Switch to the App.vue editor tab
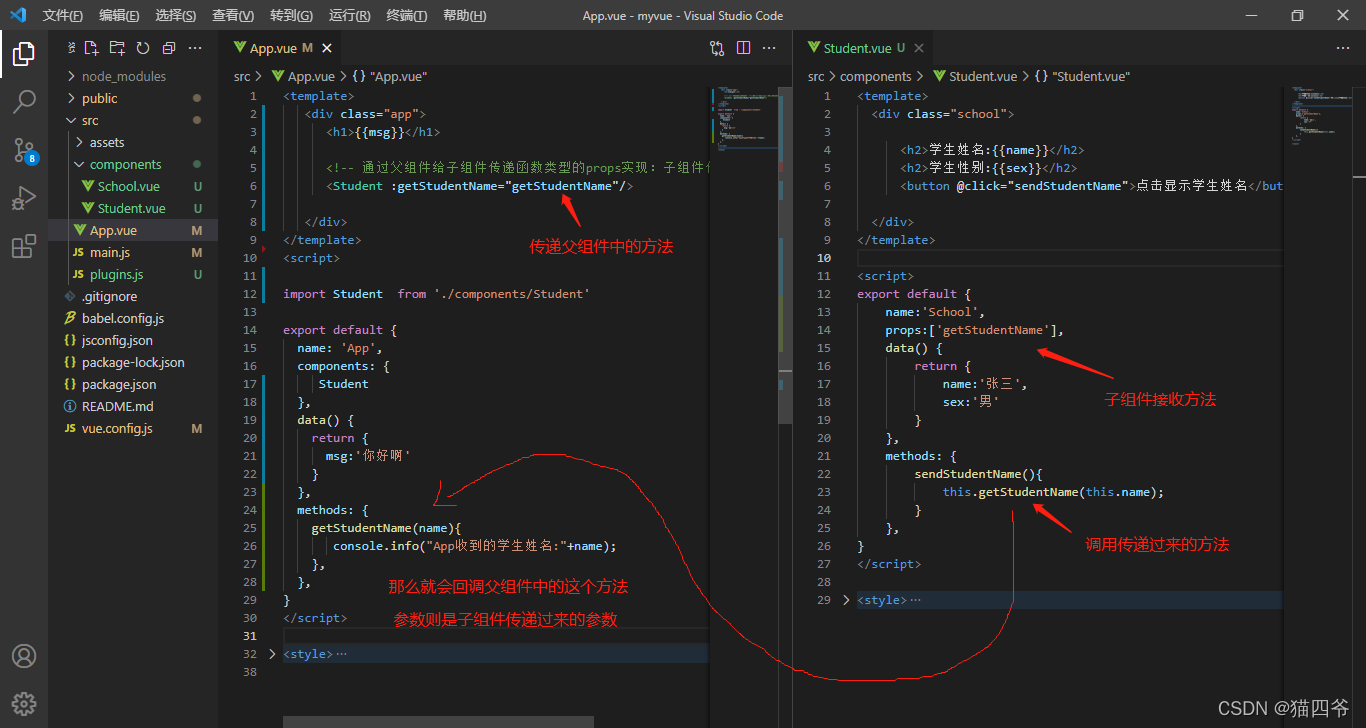This screenshot has width=1366, height=728. click(281, 48)
